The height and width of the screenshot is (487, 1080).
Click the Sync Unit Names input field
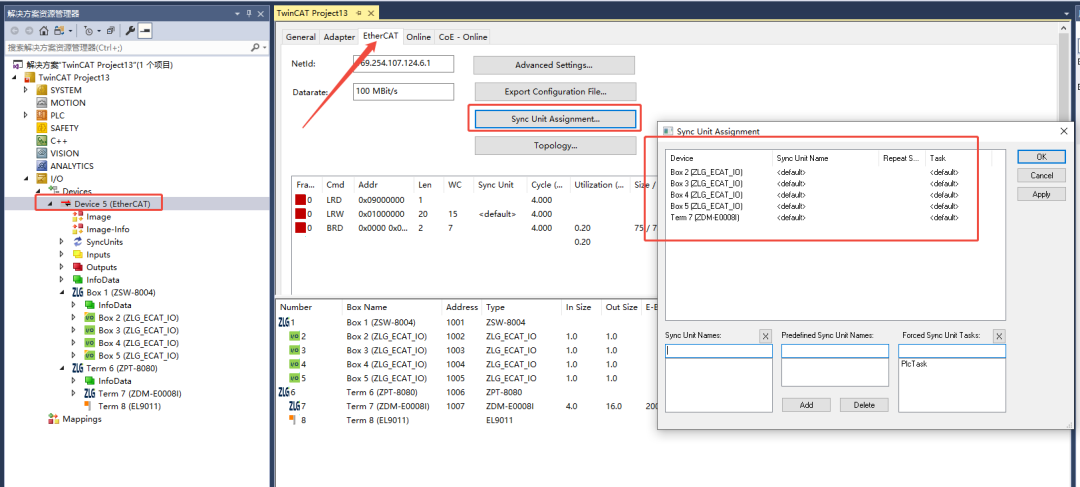tap(719, 351)
